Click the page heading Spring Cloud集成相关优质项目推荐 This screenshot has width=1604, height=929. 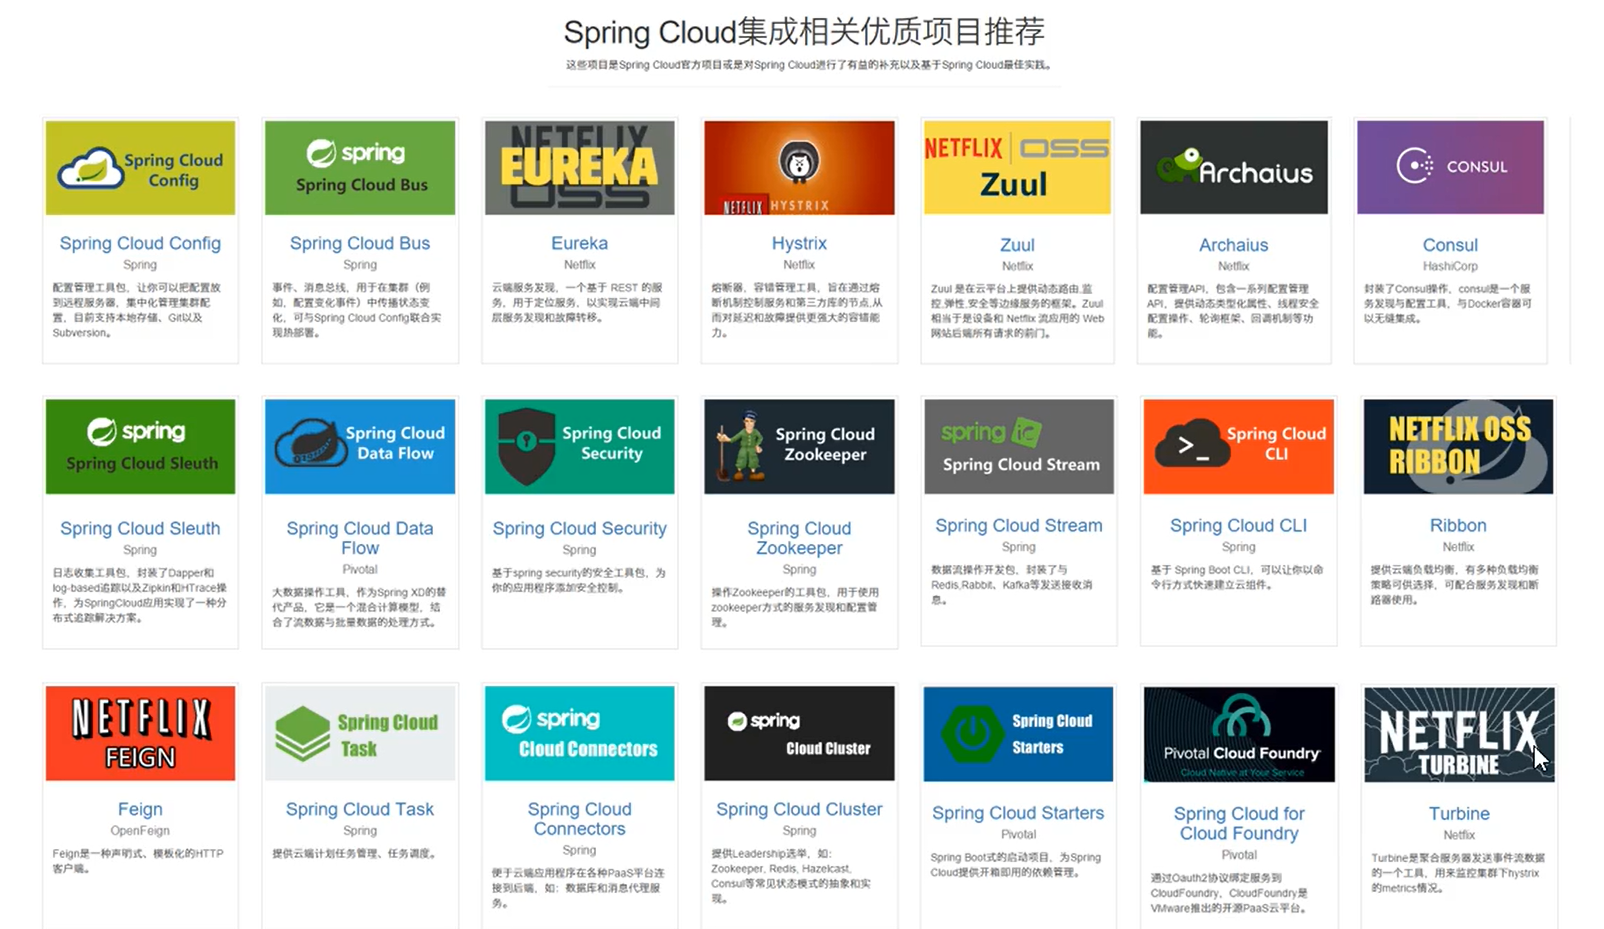tap(804, 32)
